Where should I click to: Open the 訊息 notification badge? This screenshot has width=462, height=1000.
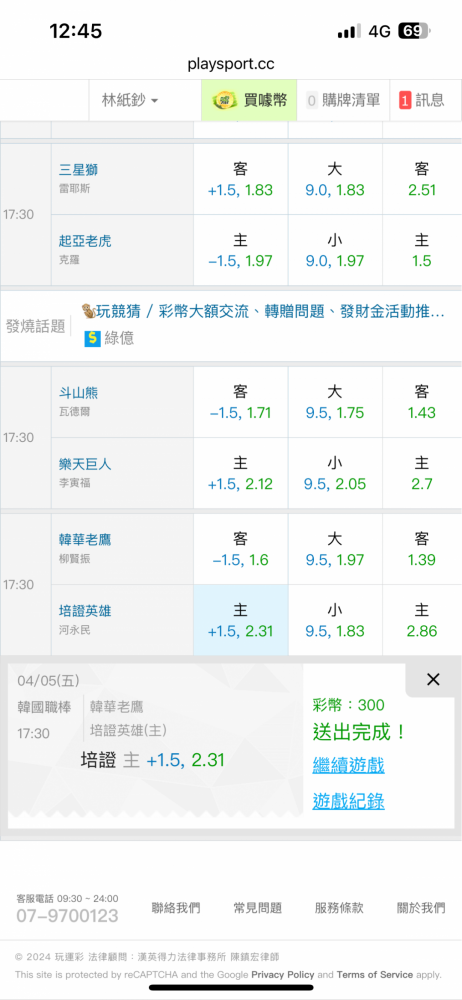405,100
